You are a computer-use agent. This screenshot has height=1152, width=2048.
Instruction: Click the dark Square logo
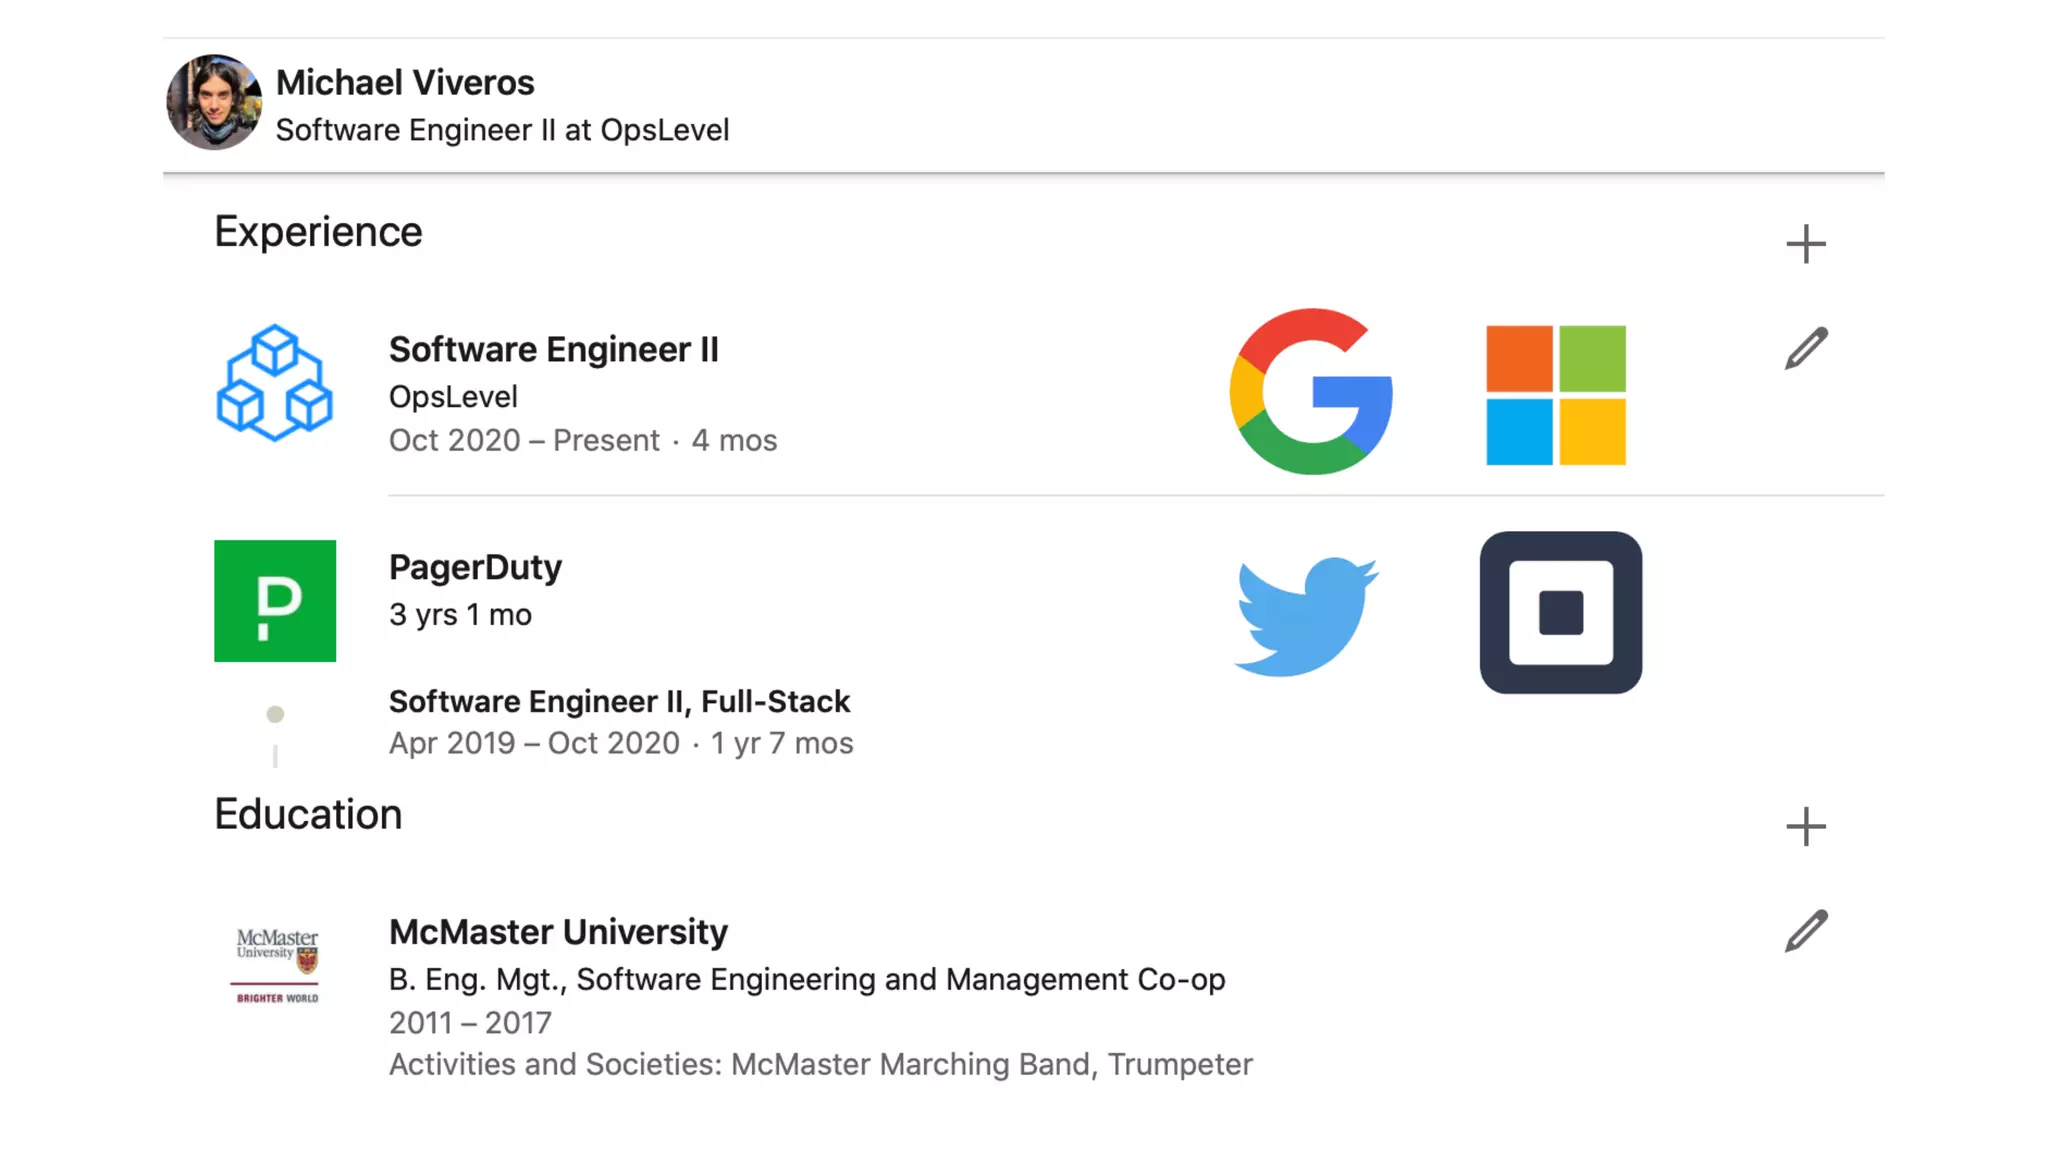pyautogui.click(x=1561, y=612)
